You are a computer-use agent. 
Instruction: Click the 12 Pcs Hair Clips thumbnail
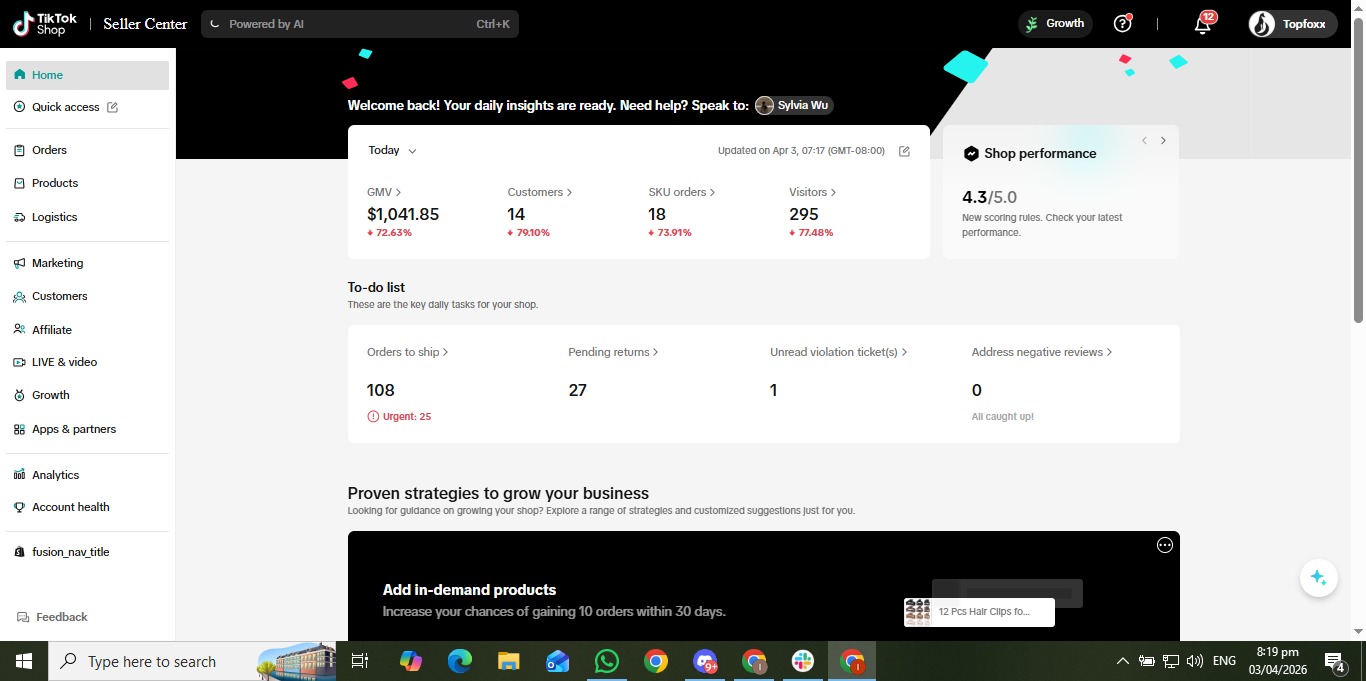[917, 612]
